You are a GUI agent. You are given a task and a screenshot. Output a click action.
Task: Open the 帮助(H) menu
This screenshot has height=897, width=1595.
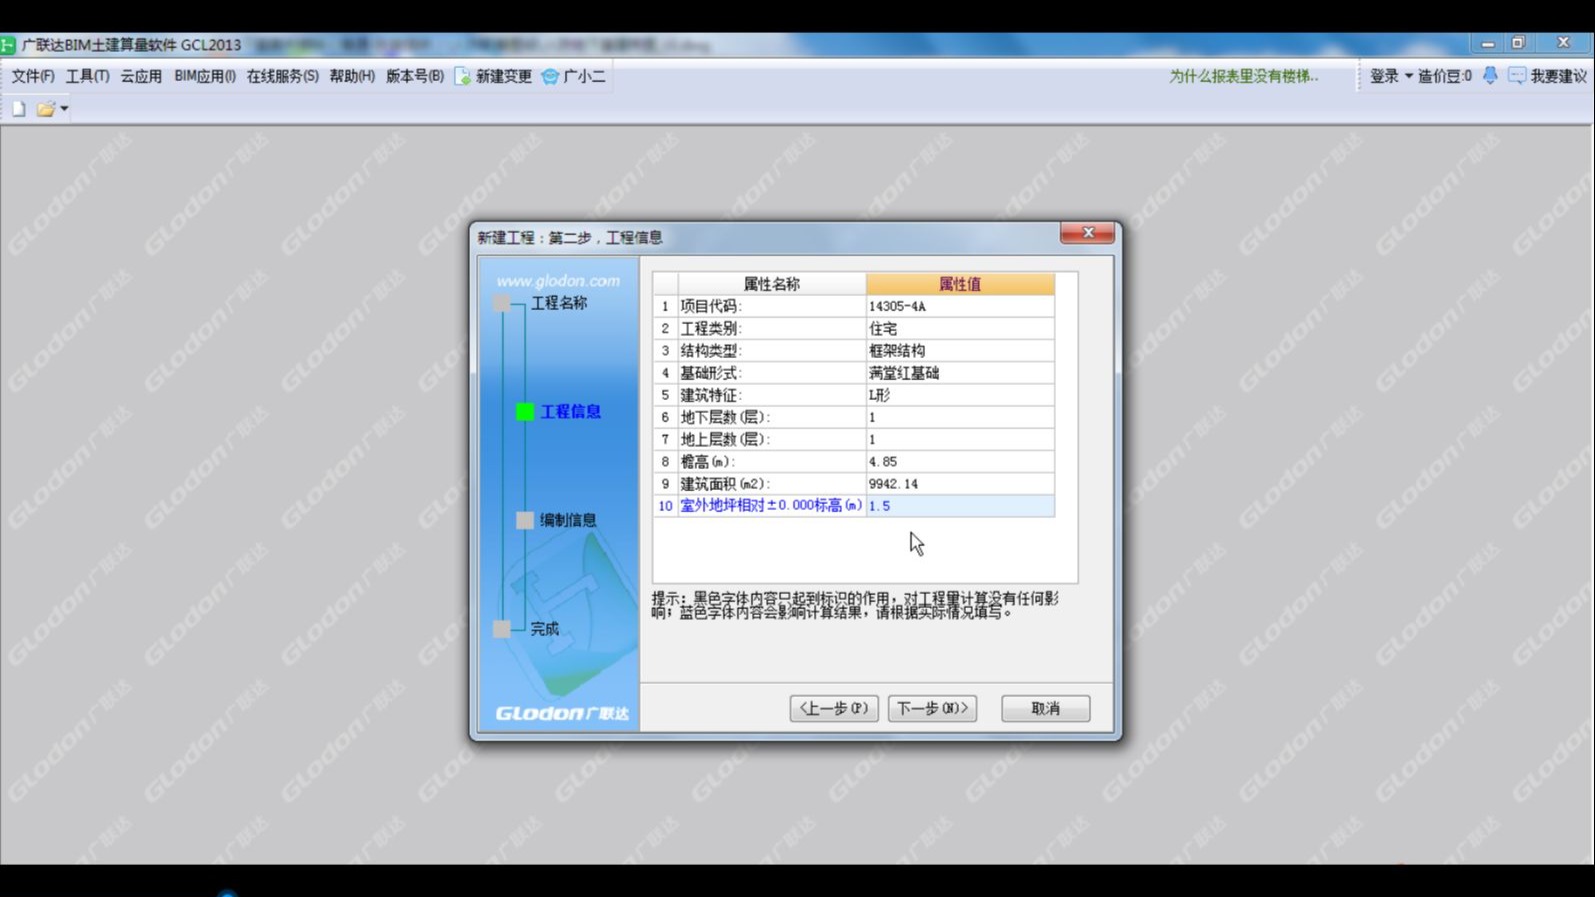coord(352,76)
